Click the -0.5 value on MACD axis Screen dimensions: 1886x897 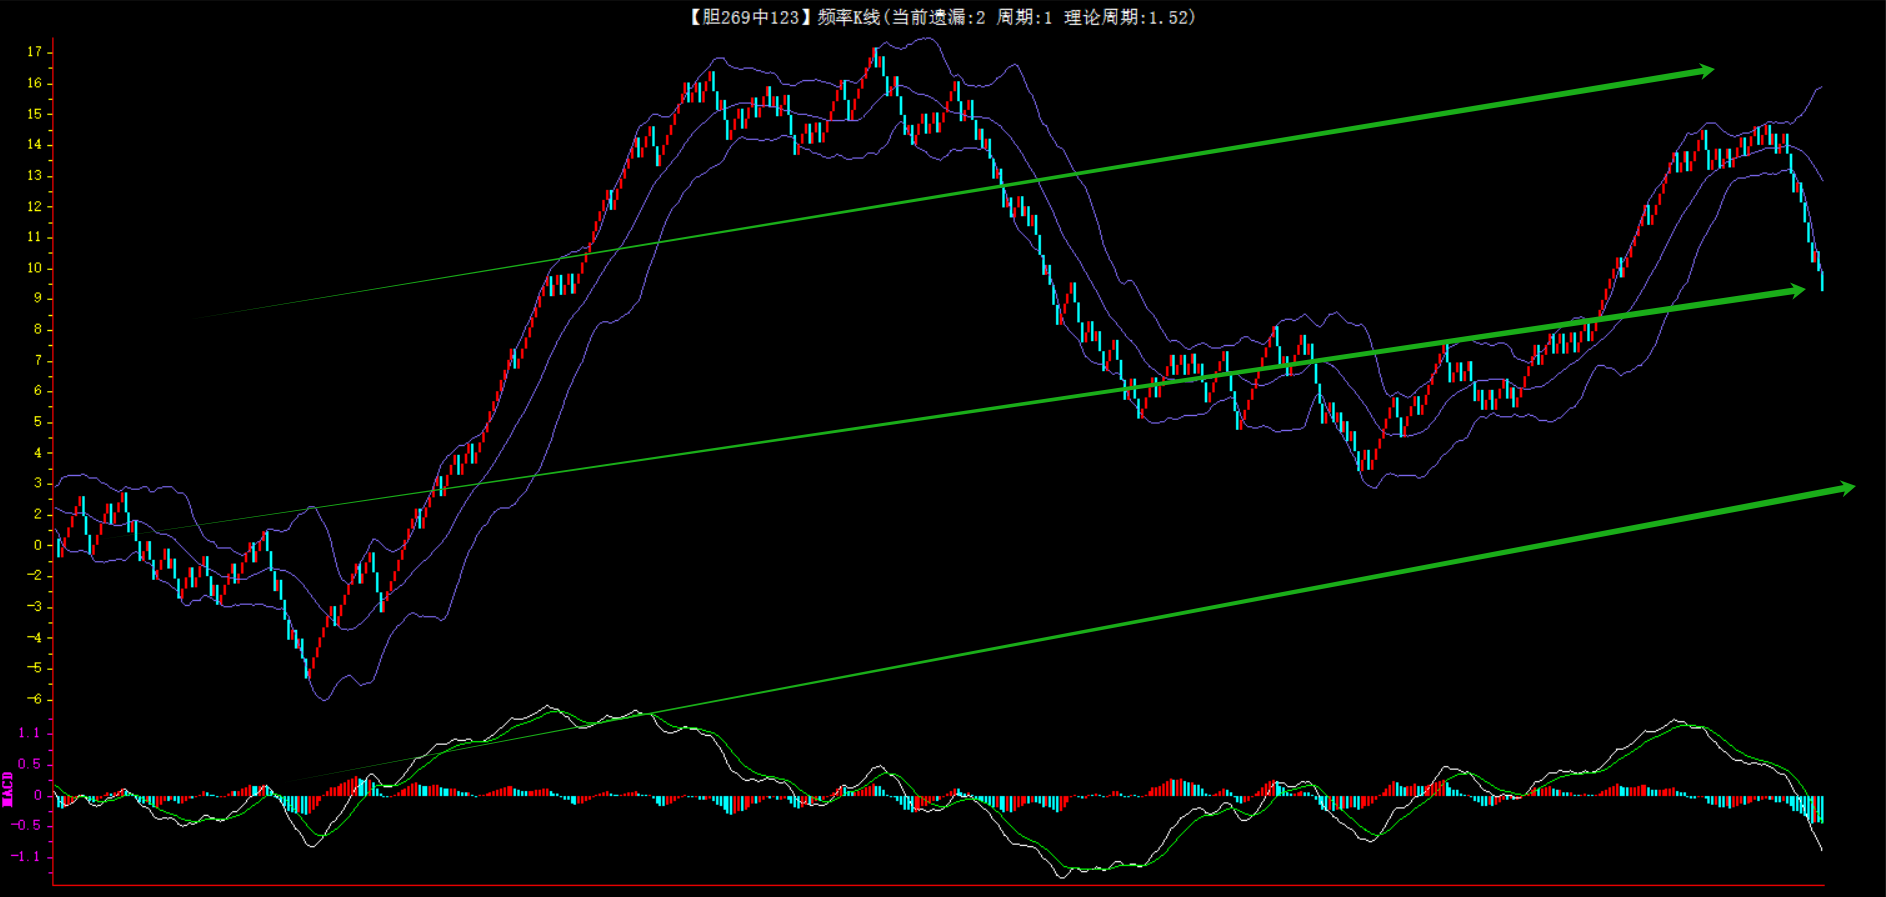tap(26, 826)
